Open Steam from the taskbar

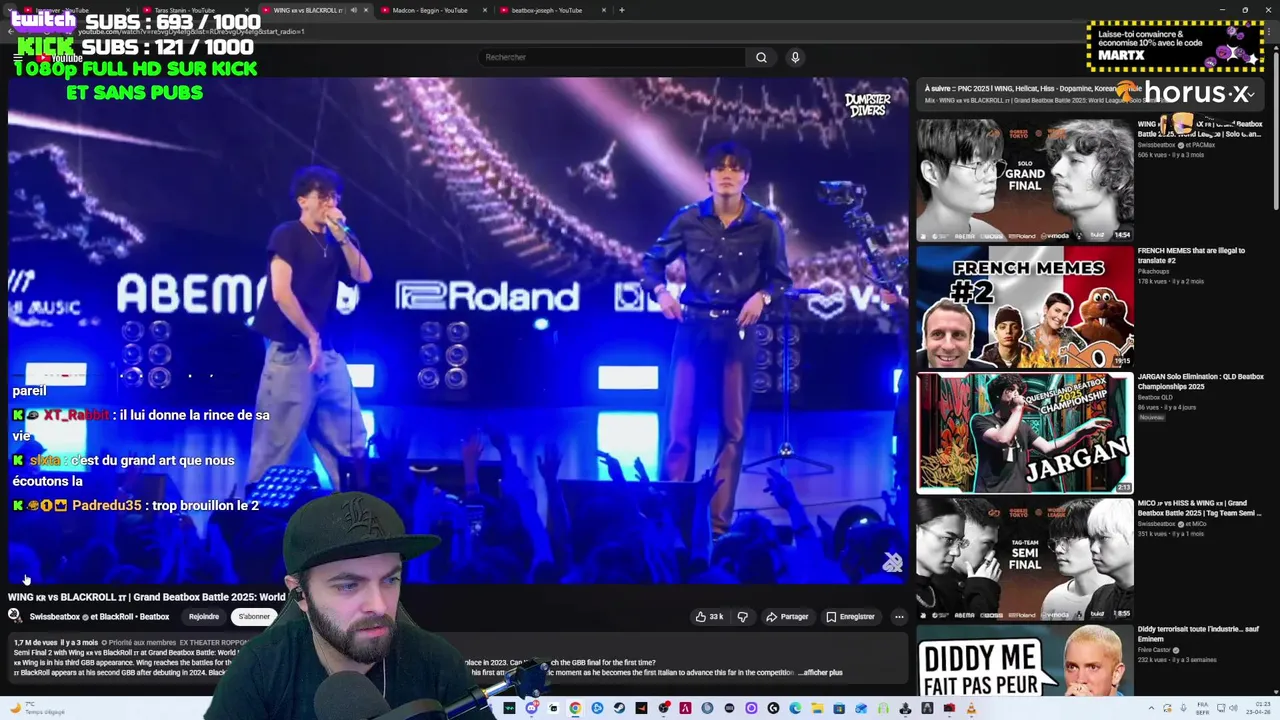[619, 708]
